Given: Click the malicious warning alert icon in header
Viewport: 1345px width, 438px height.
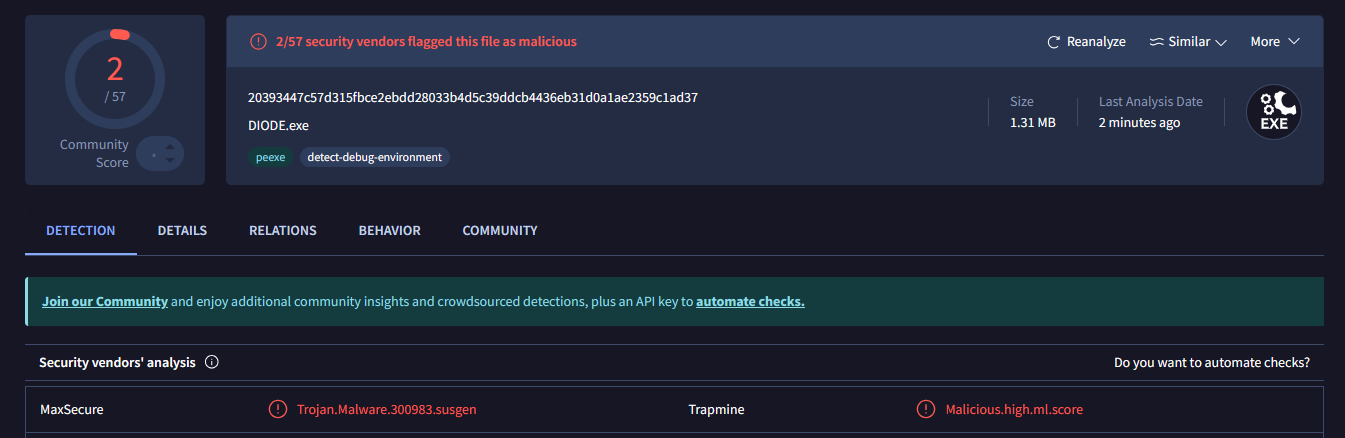Looking at the screenshot, I should point(258,42).
